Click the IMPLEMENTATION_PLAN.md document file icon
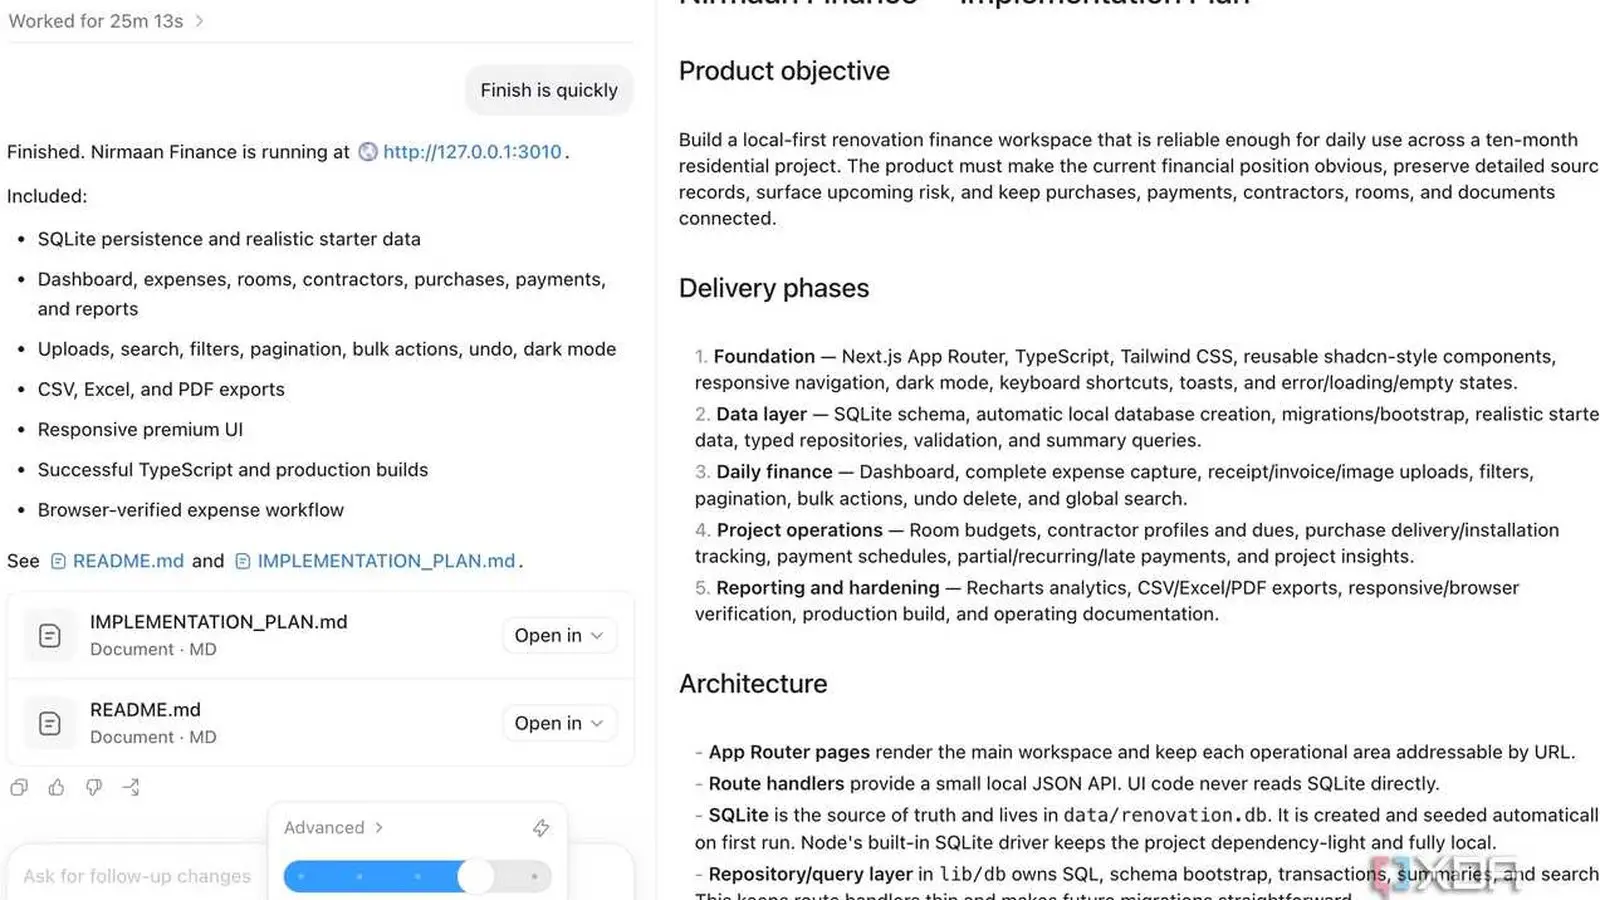Image resolution: width=1600 pixels, height=900 pixels. [50, 636]
